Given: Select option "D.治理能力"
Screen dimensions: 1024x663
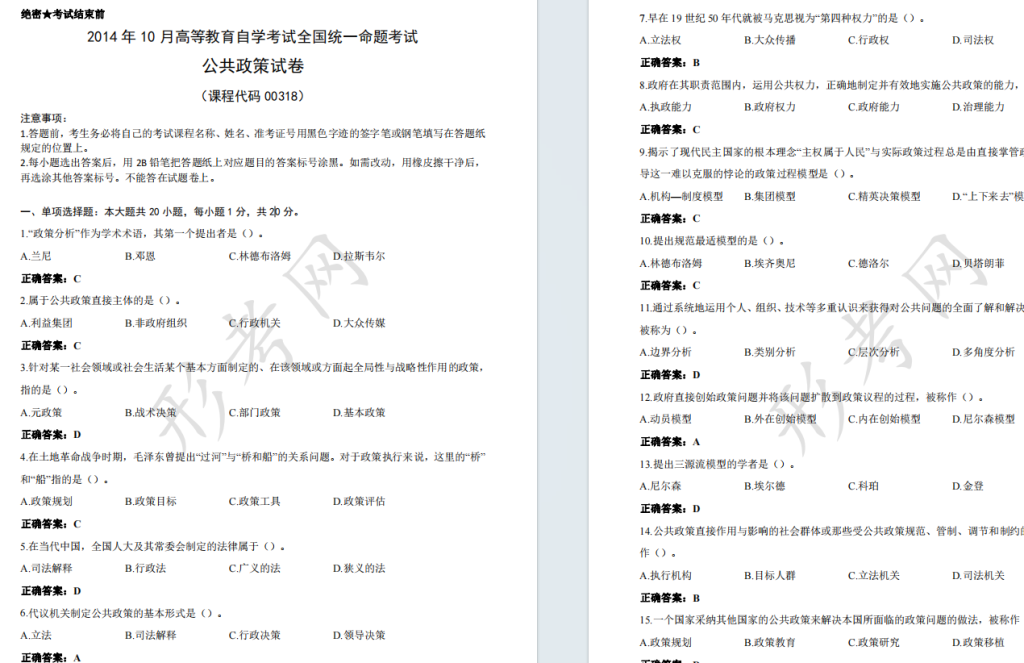Looking at the screenshot, I should click(x=978, y=106).
